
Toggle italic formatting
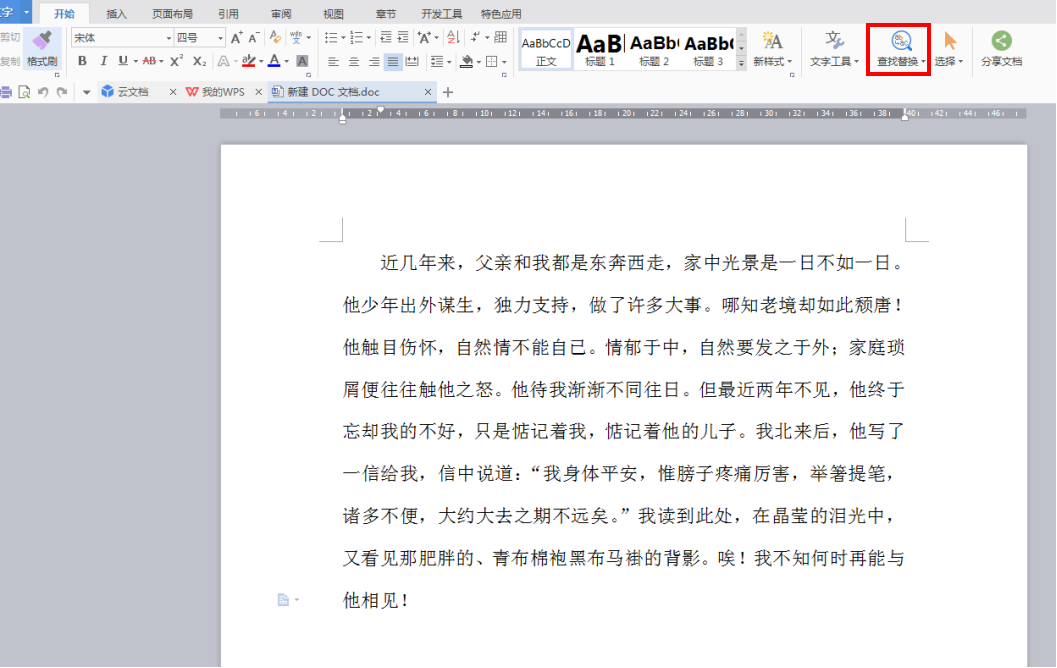pyautogui.click(x=103, y=60)
